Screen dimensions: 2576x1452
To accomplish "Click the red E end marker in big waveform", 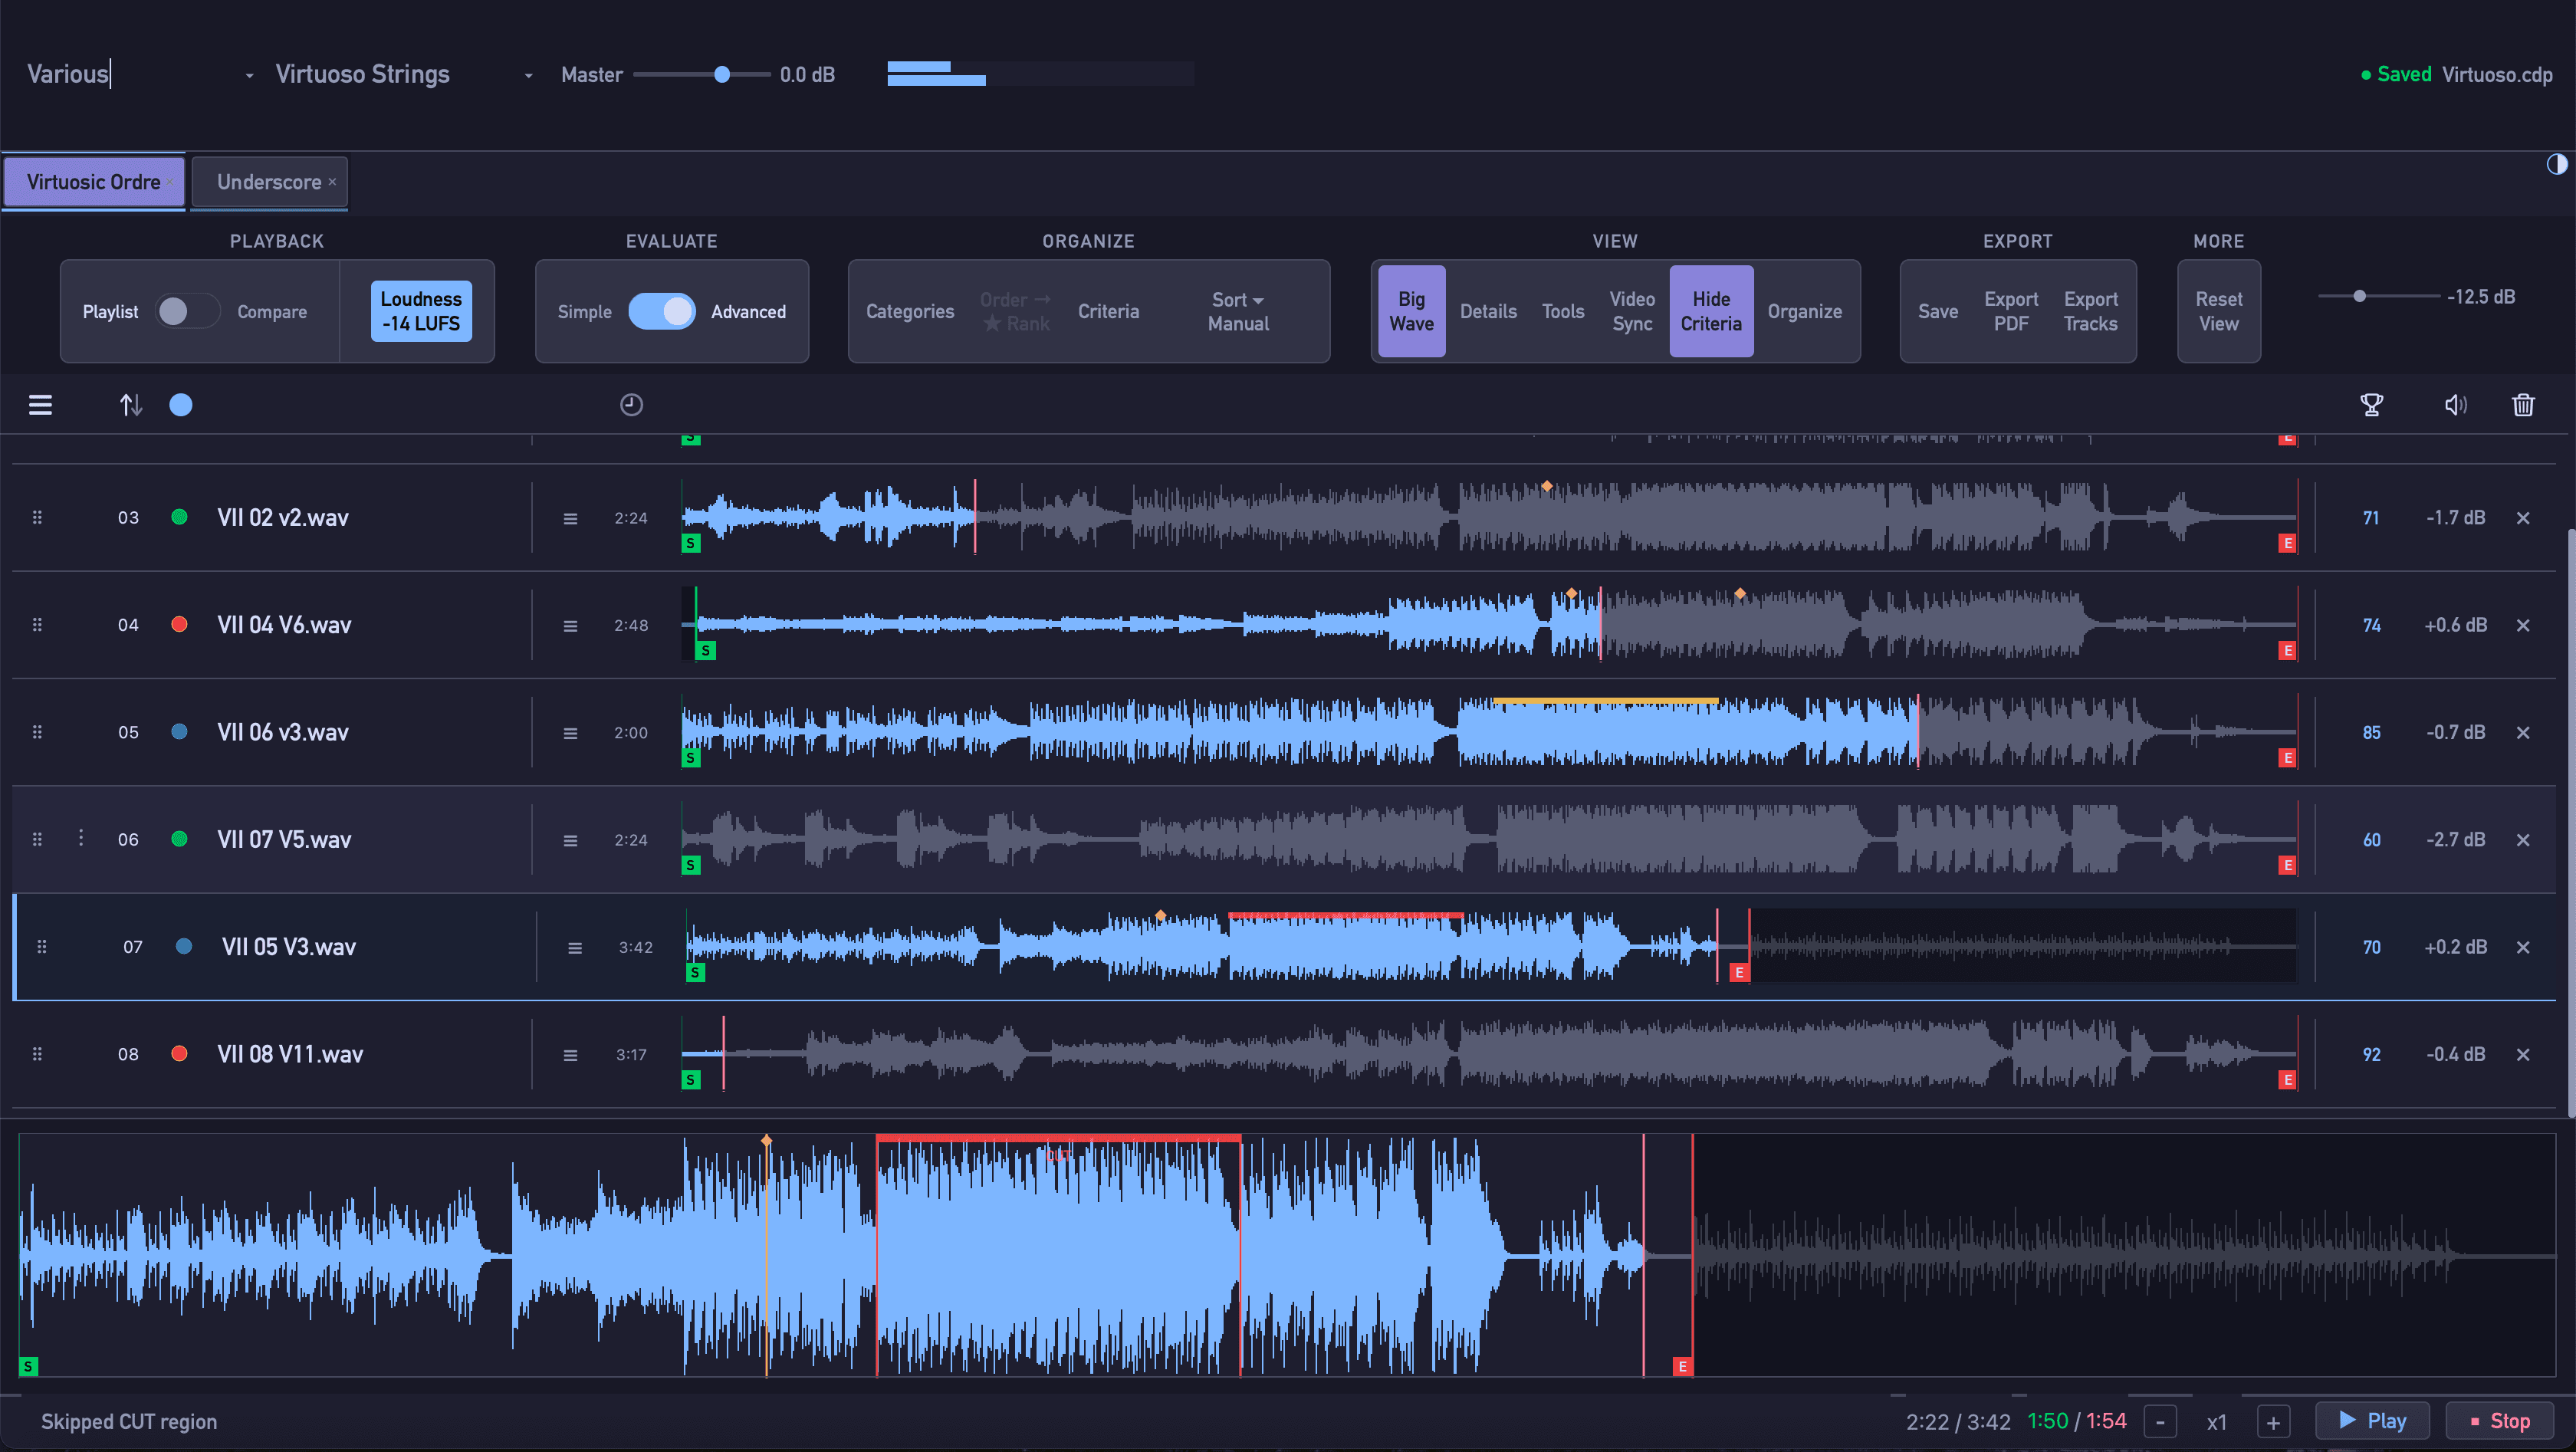I will click(x=1683, y=1366).
